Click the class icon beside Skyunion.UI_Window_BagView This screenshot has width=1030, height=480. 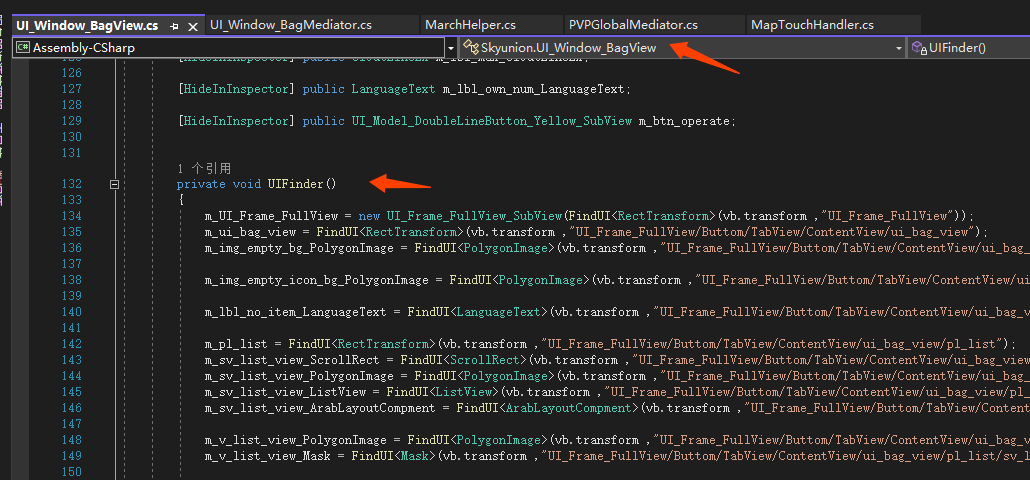pos(469,47)
